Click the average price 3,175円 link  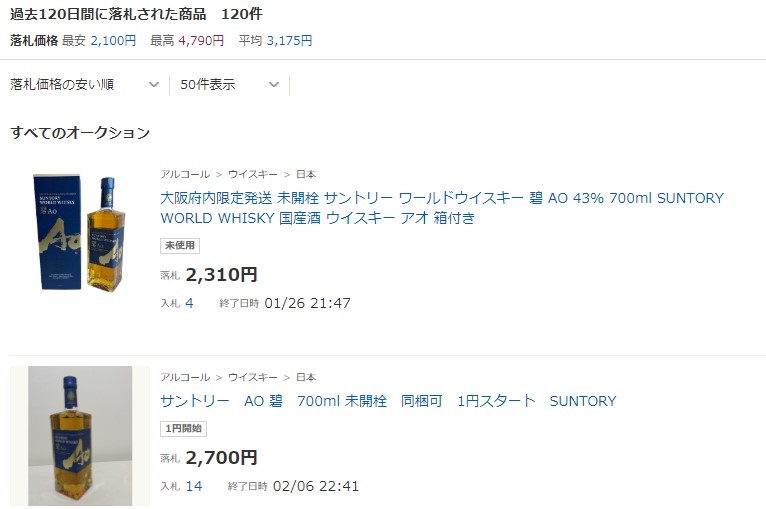pos(289,41)
